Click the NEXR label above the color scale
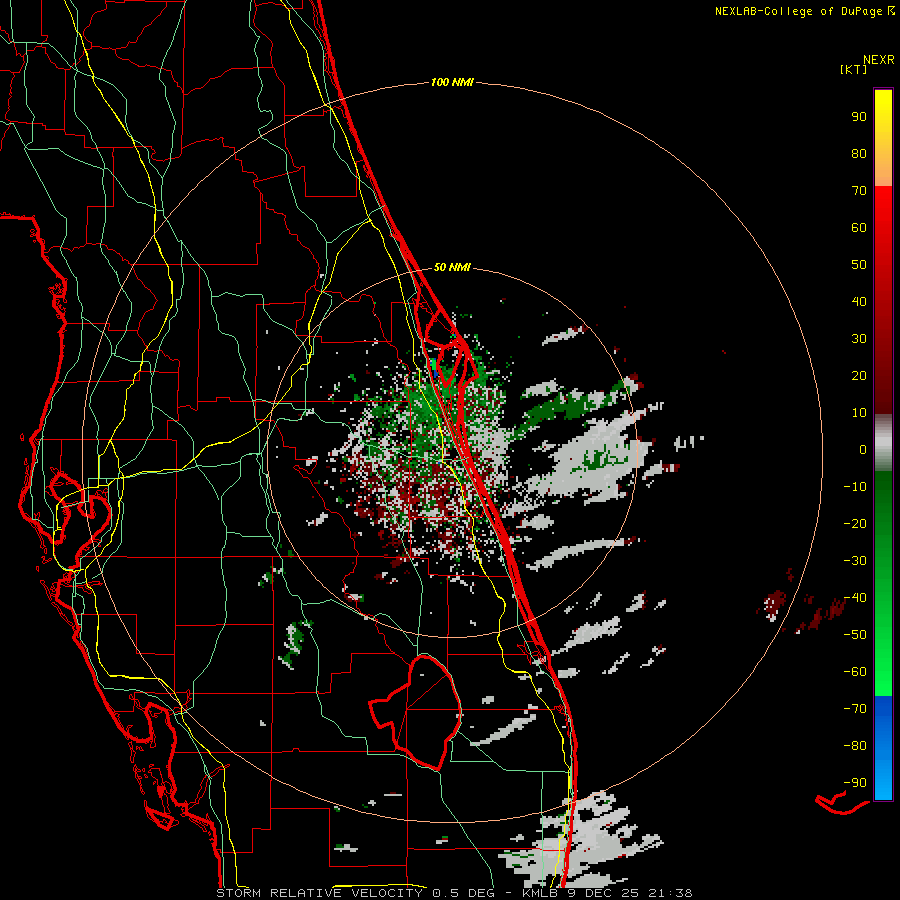The image size is (900, 900). [x=879, y=60]
